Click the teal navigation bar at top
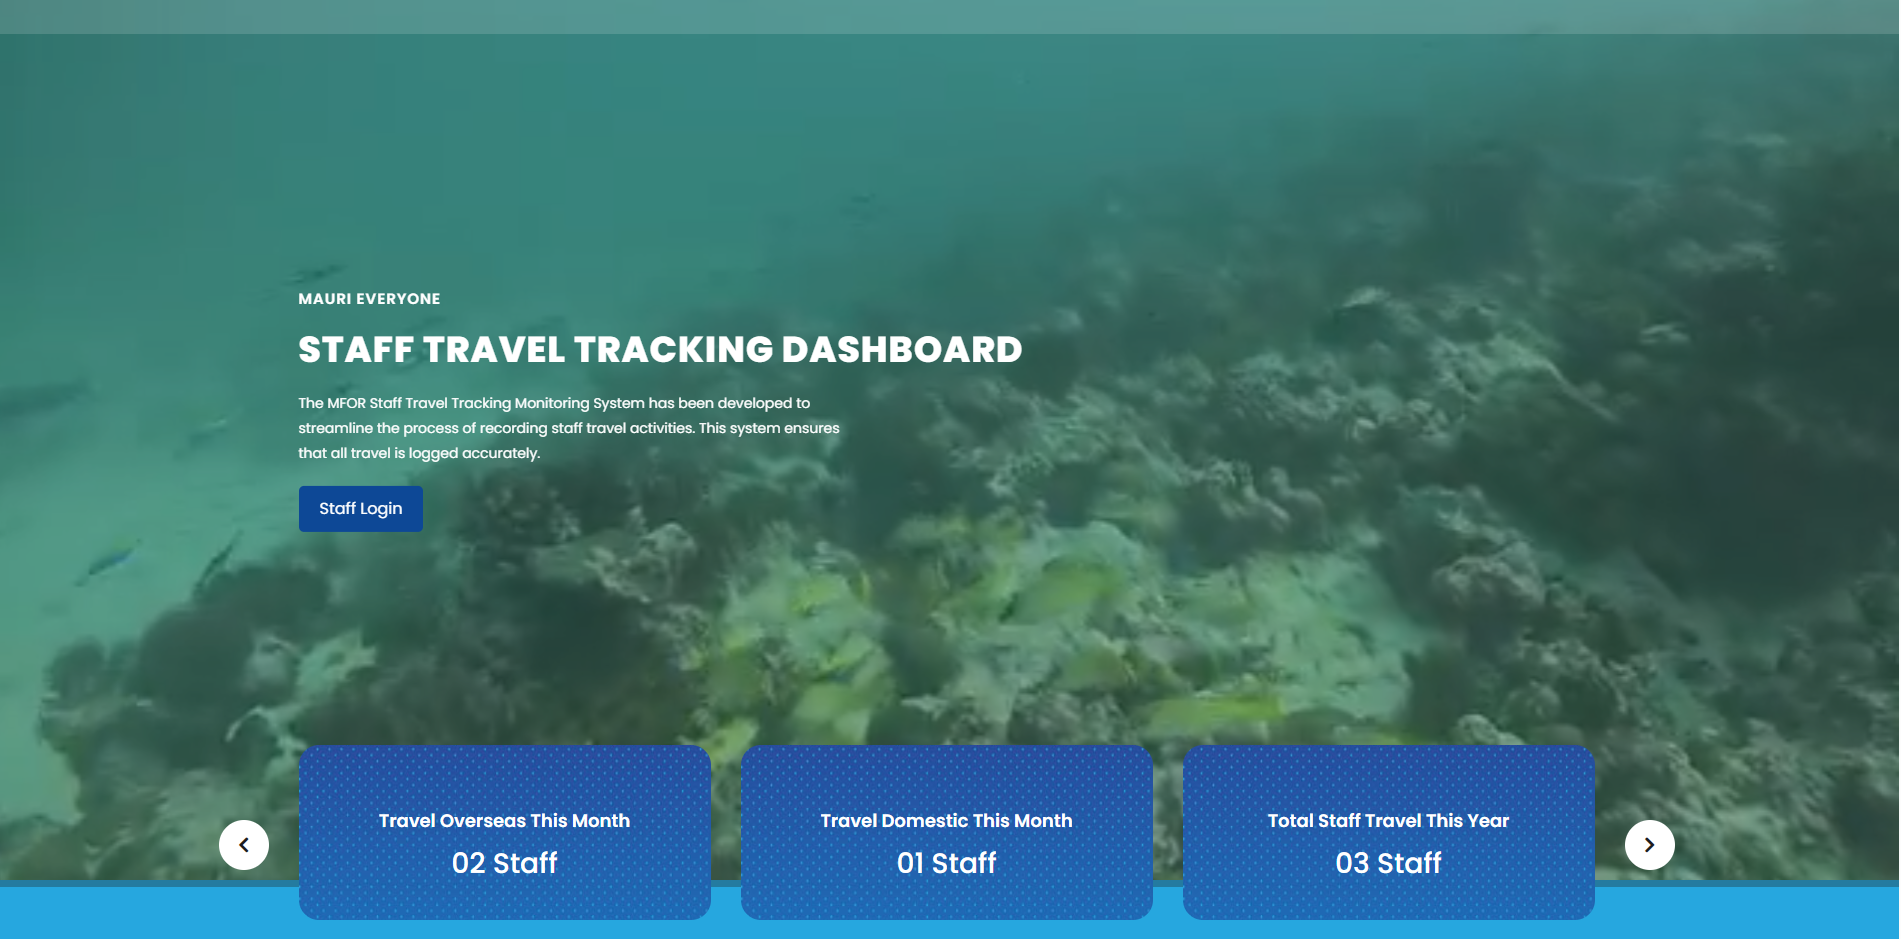Viewport: 1901px width, 939px height. (950, 16)
